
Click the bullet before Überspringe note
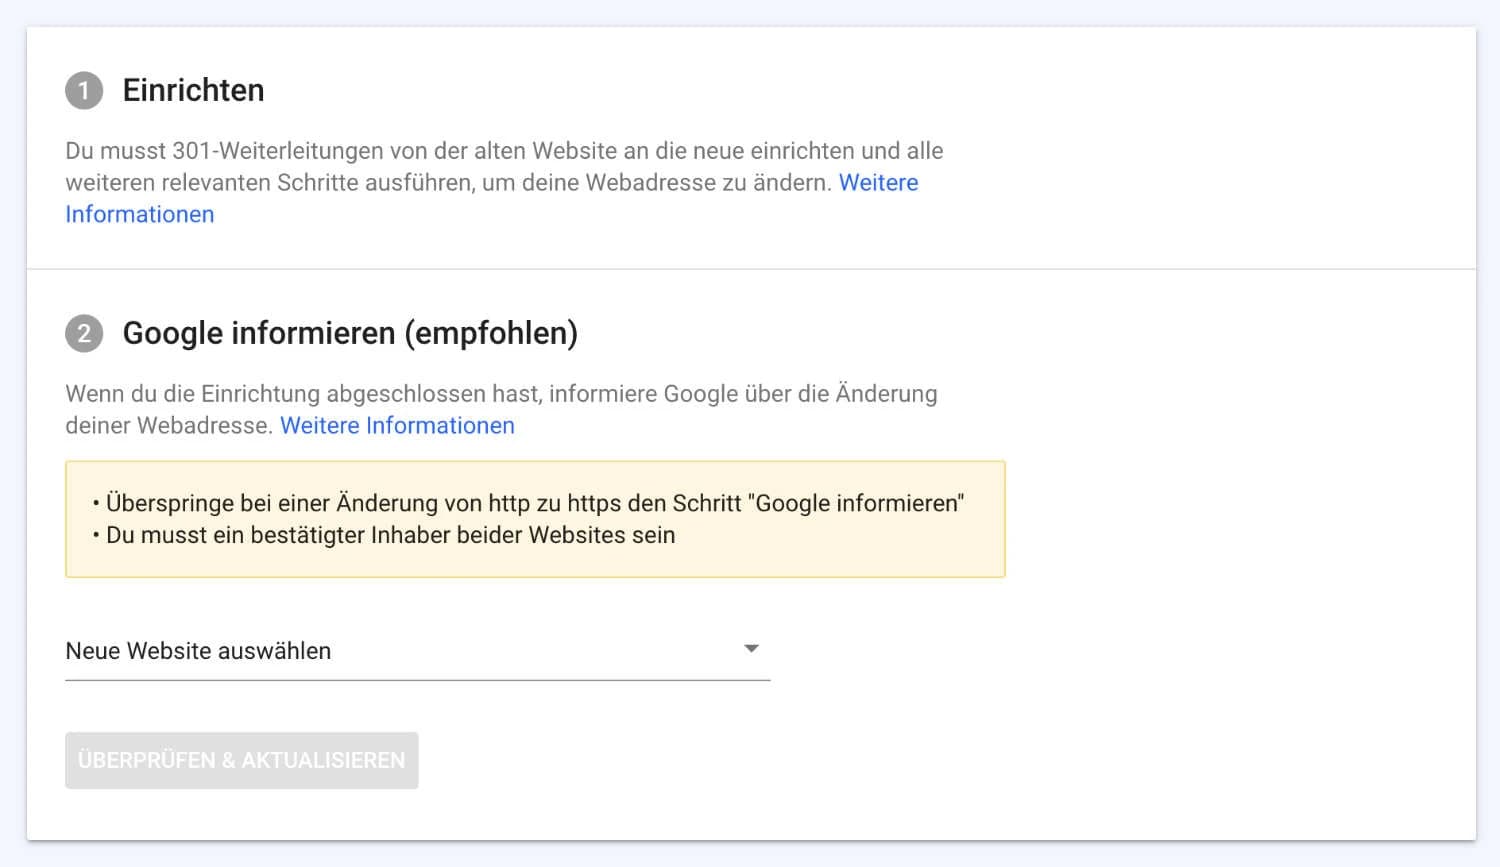(94, 503)
